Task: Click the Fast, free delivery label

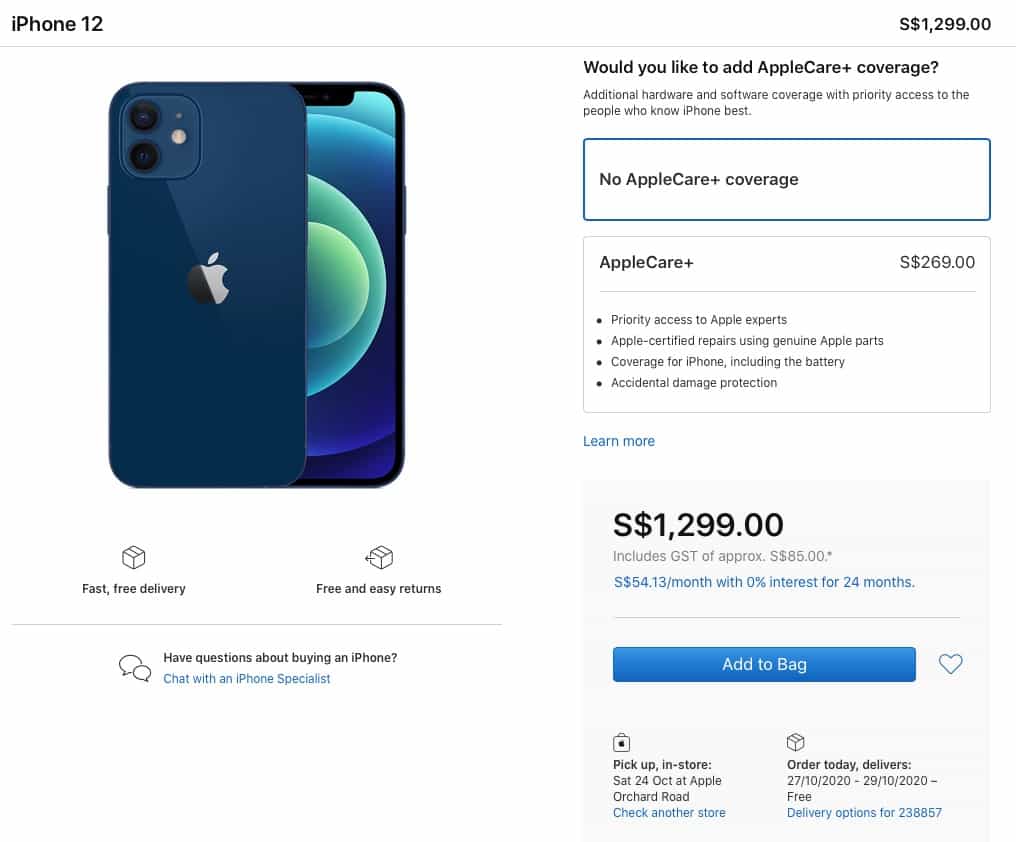Action: (x=134, y=589)
